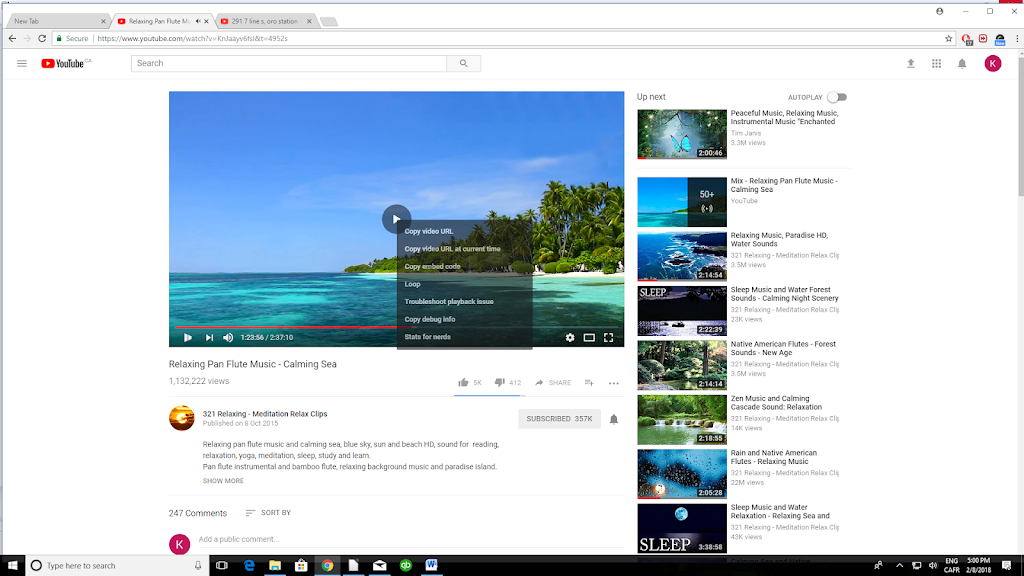Open the player settings gear menu
Screen dimensions: 1024x576
point(570,338)
